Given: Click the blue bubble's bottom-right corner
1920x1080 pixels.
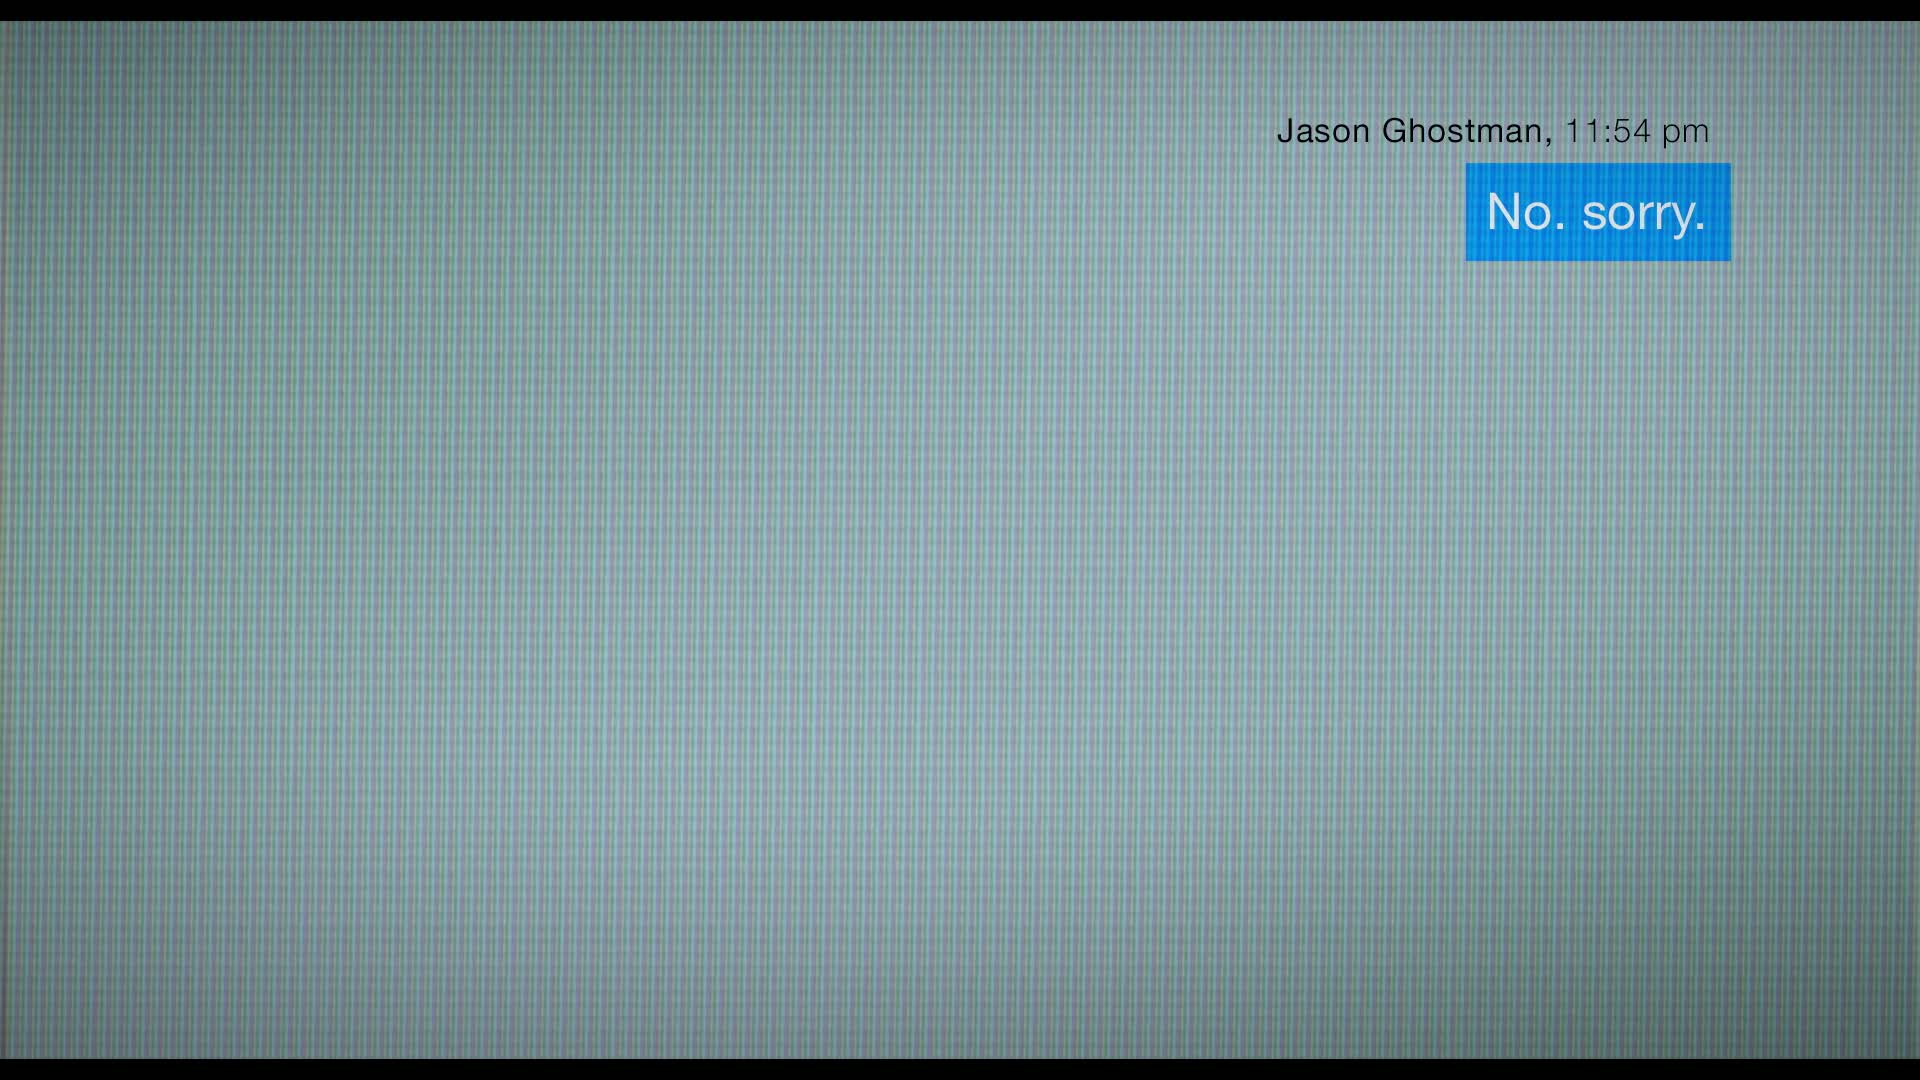Looking at the screenshot, I should tap(1727, 258).
